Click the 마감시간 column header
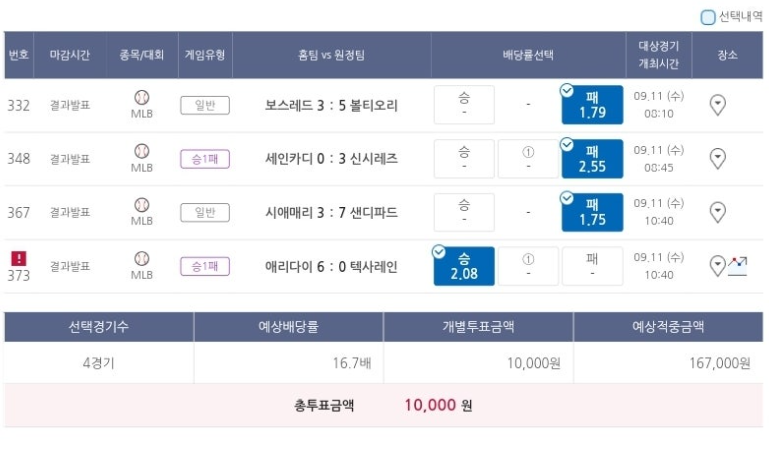 [70, 55]
